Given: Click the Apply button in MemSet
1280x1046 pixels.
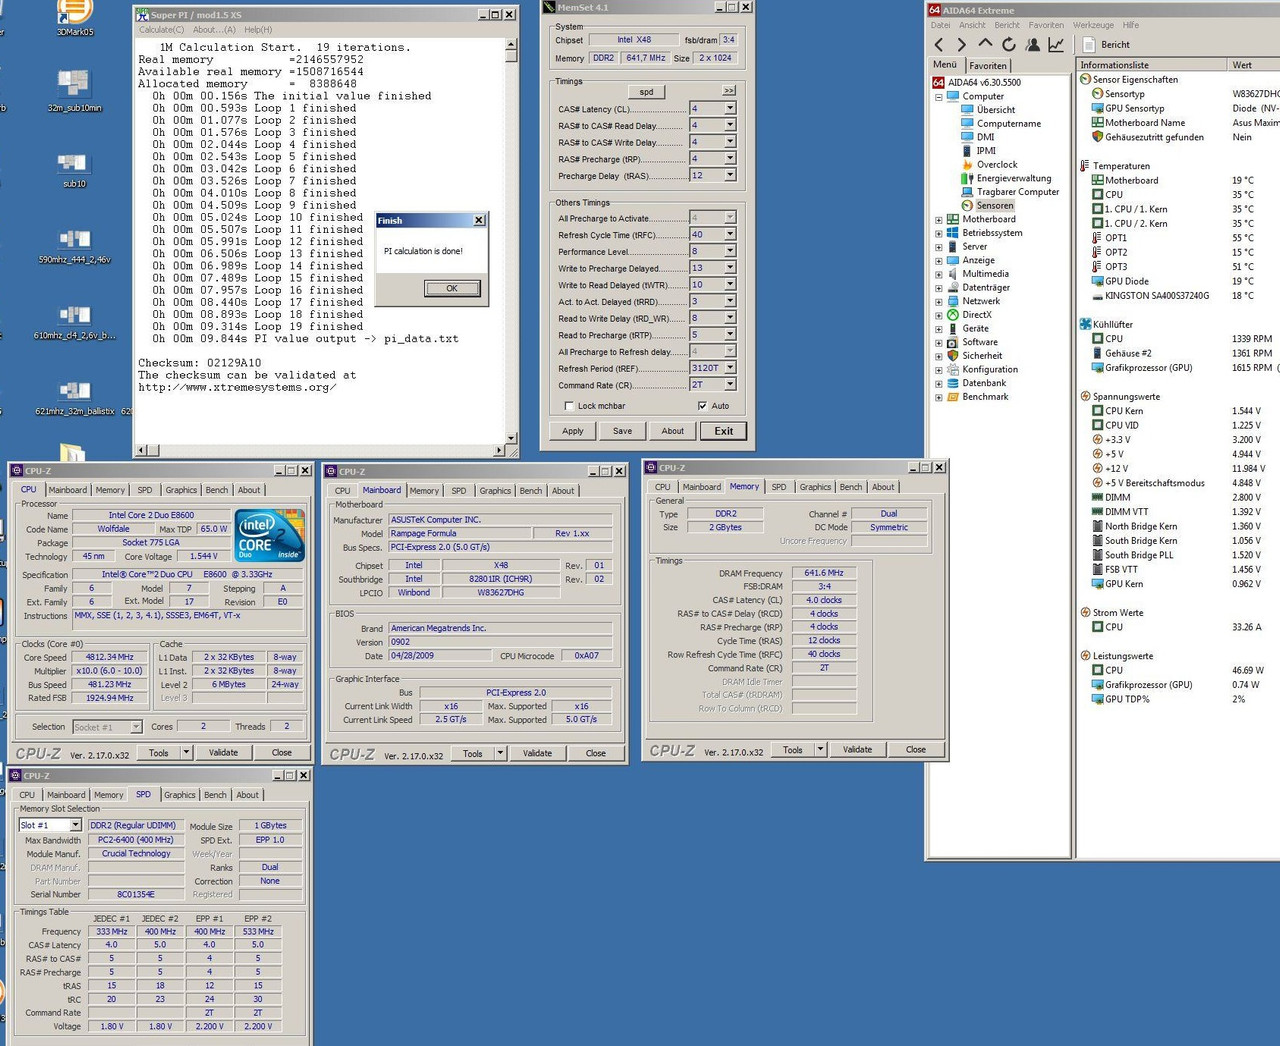Looking at the screenshot, I should [573, 431].
